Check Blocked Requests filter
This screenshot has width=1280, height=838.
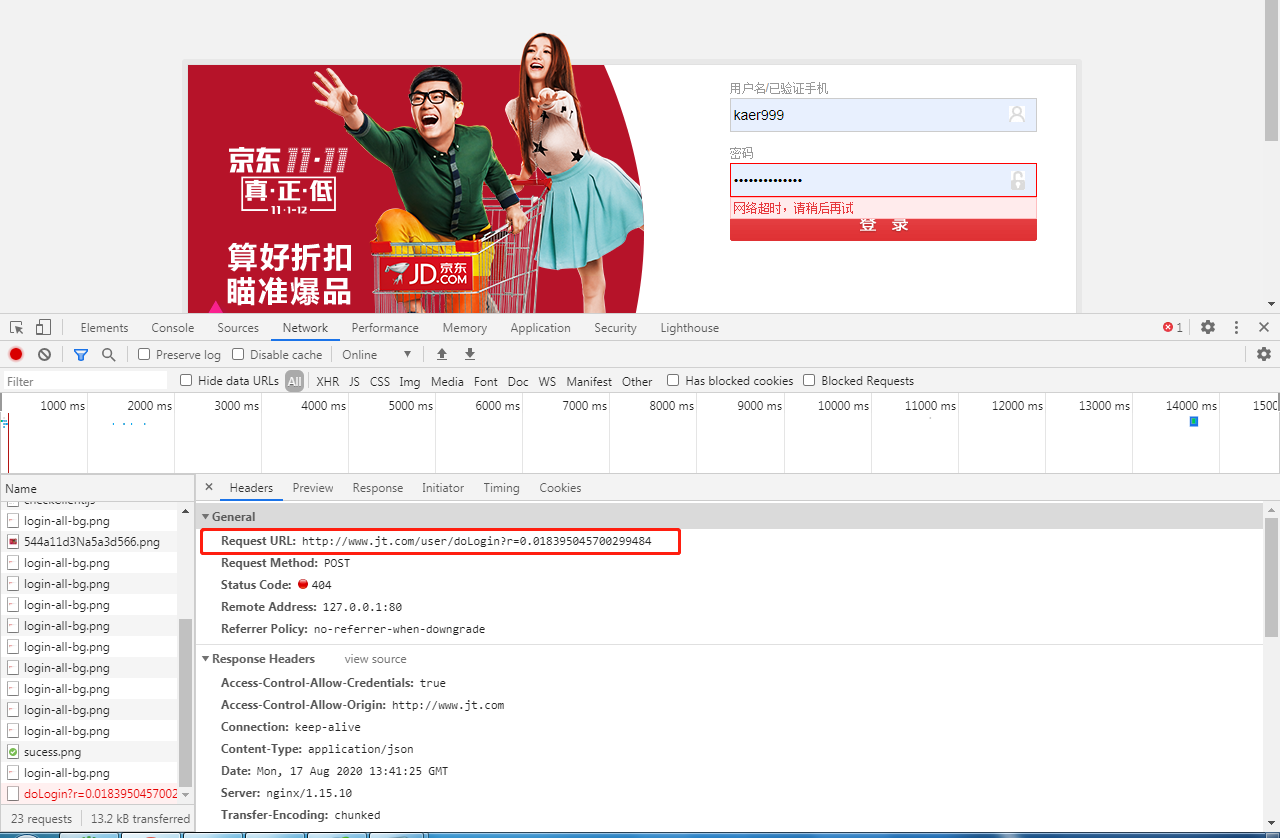click(x=809, y=380)
